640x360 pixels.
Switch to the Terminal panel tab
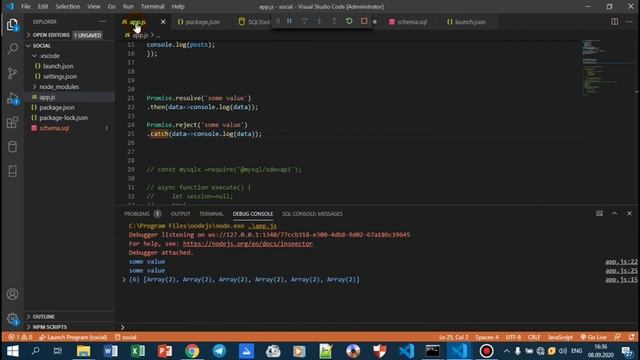[211, 214]
